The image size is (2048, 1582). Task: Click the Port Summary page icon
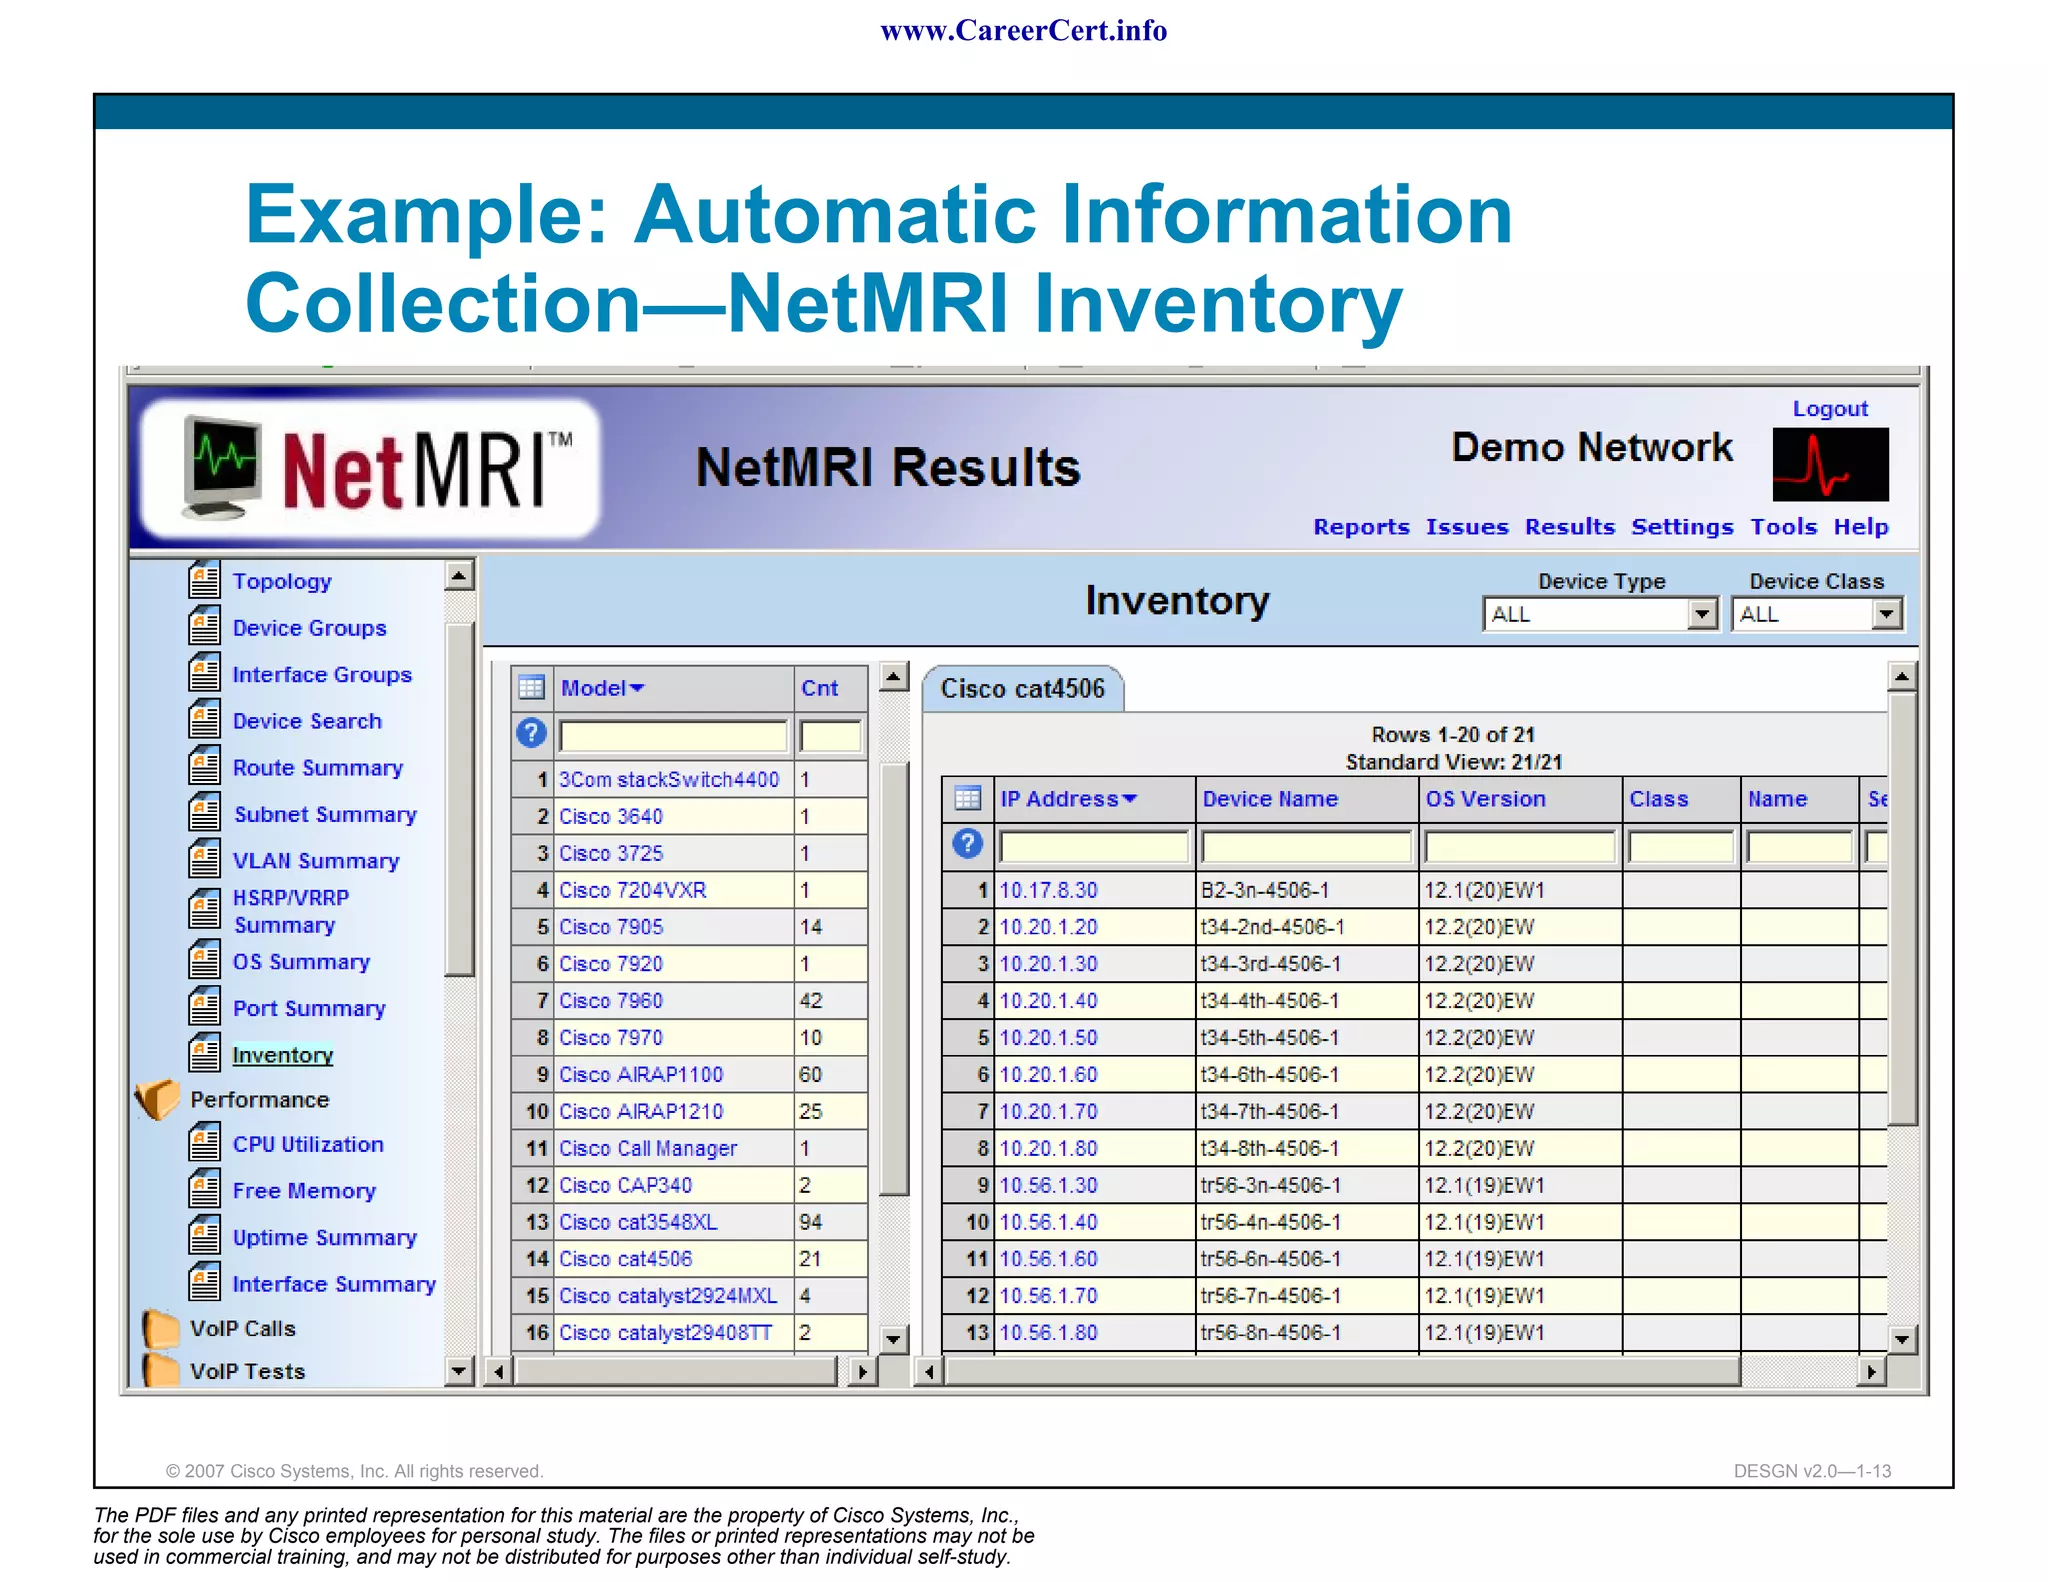(204, 1007)
